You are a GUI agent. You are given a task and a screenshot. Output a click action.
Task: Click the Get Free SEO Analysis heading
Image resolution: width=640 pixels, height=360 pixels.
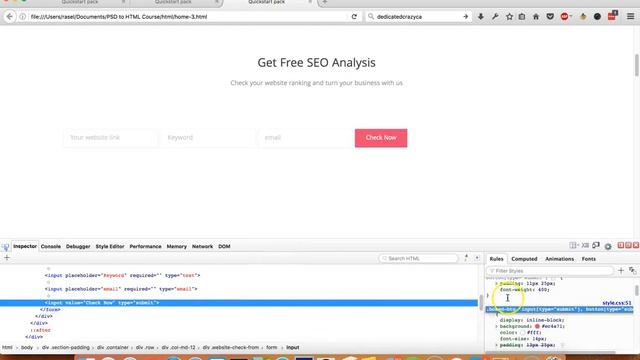click(x=316, y=62)
